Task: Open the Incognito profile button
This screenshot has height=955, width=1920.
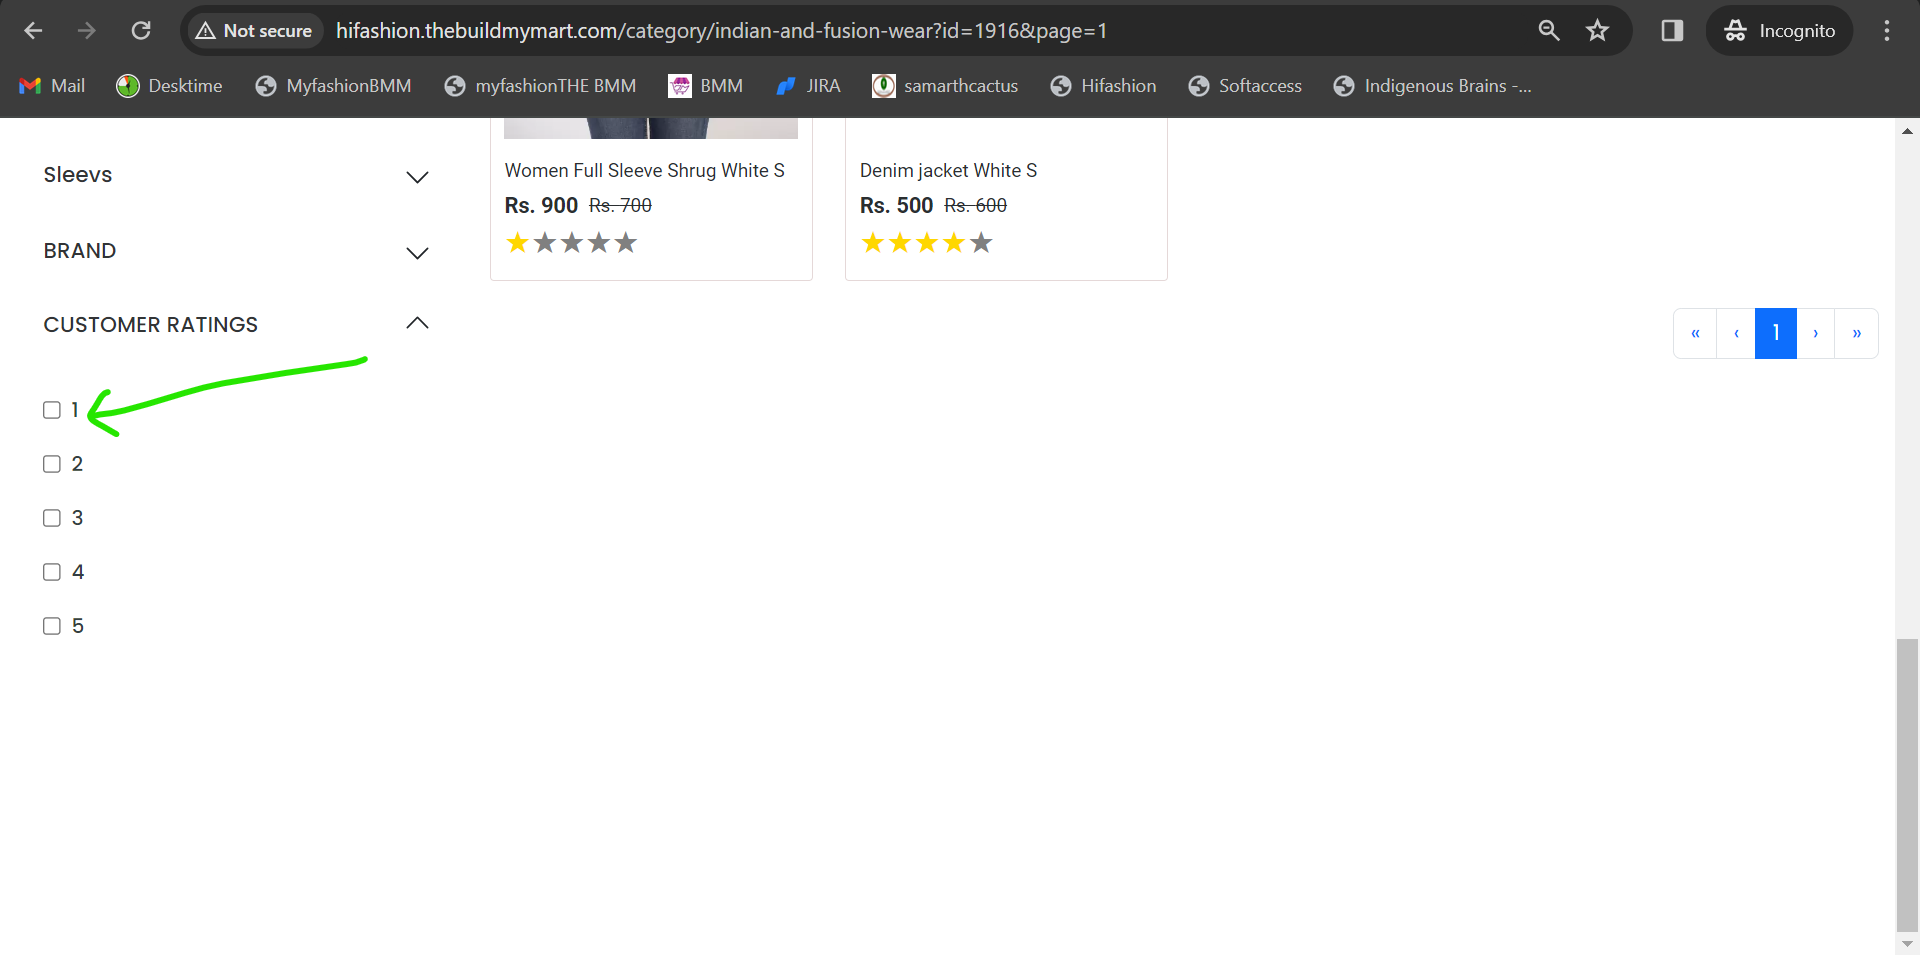Action: click(x=1779, y=31)
